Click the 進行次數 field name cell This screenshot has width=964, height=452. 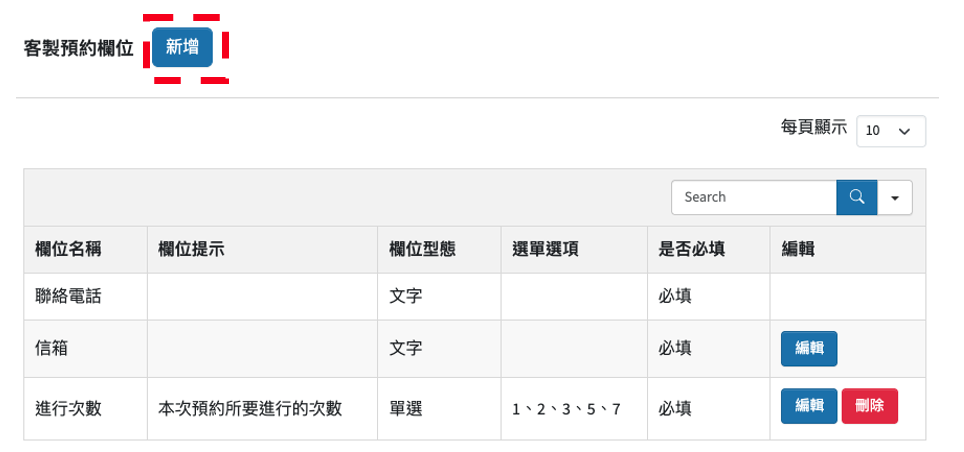[x=68, y=409]
